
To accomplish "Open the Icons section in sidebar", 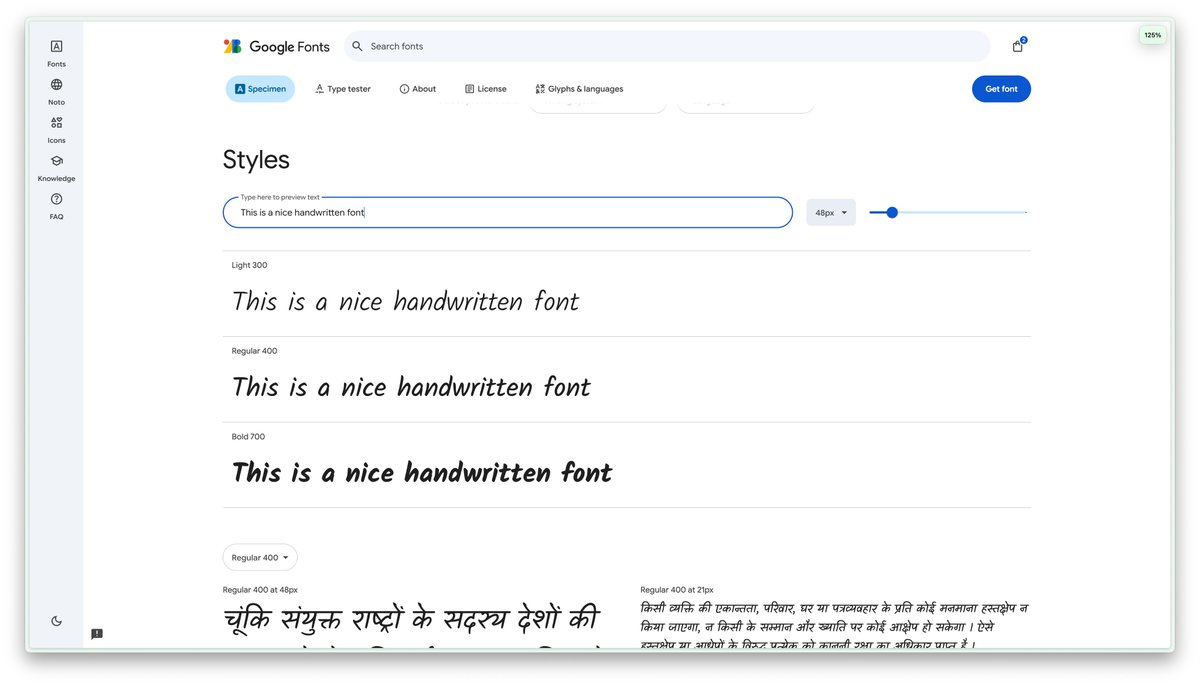I will pyautogui.click(x=56, y=129).
